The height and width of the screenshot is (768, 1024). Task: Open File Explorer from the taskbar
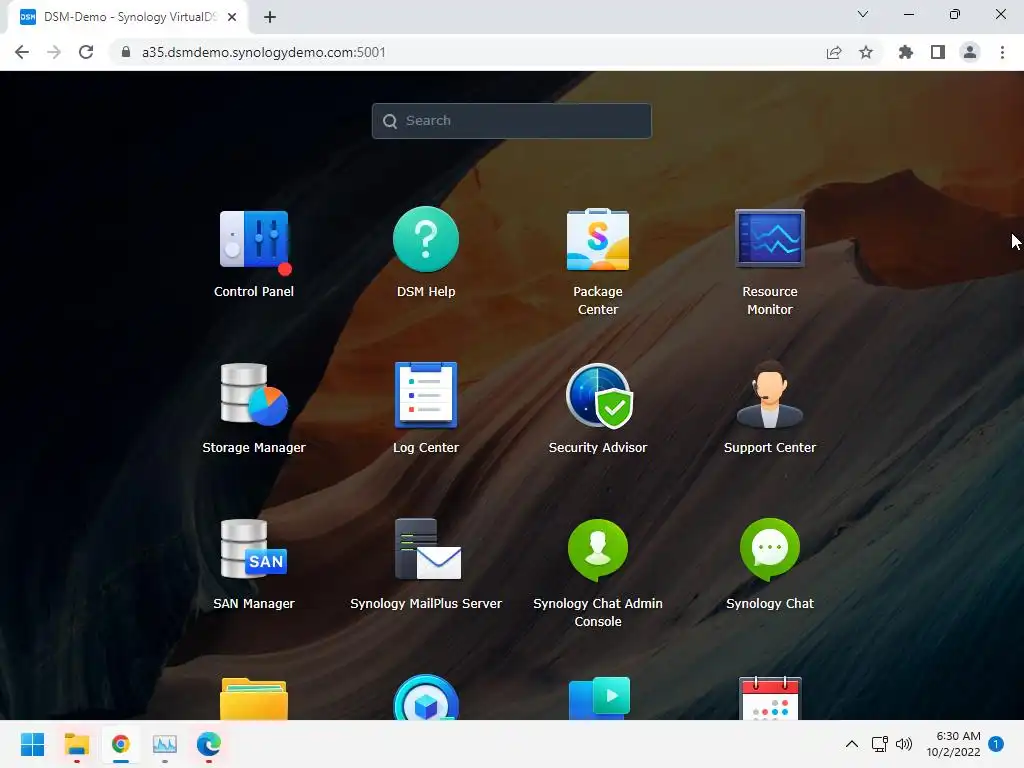coord(76,744)
